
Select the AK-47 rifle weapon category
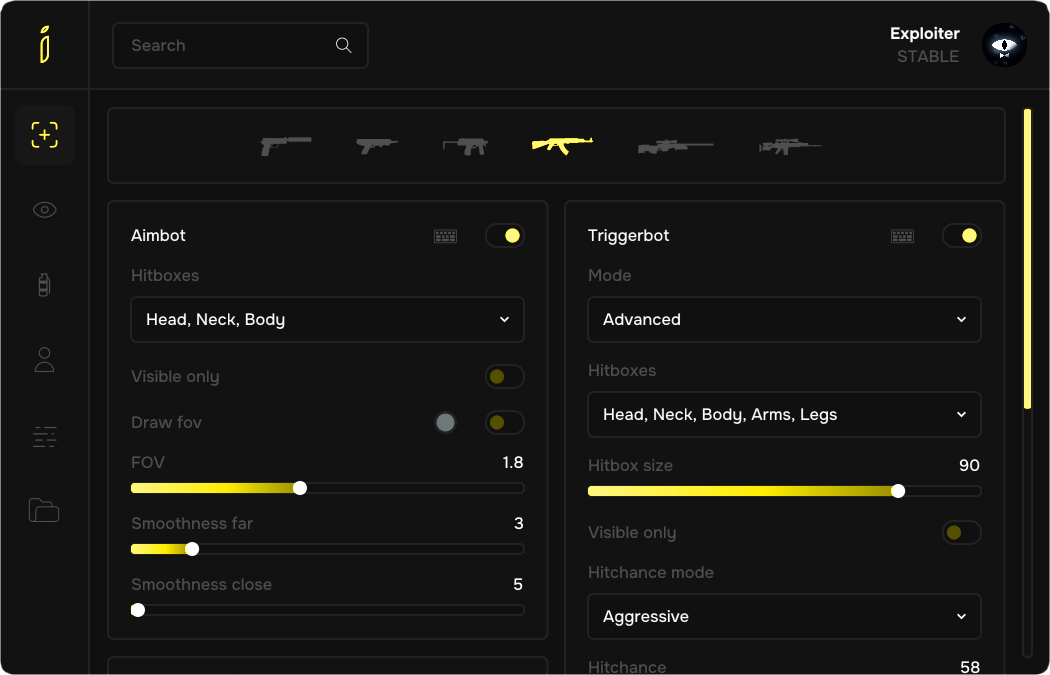(x=562, y=145)
